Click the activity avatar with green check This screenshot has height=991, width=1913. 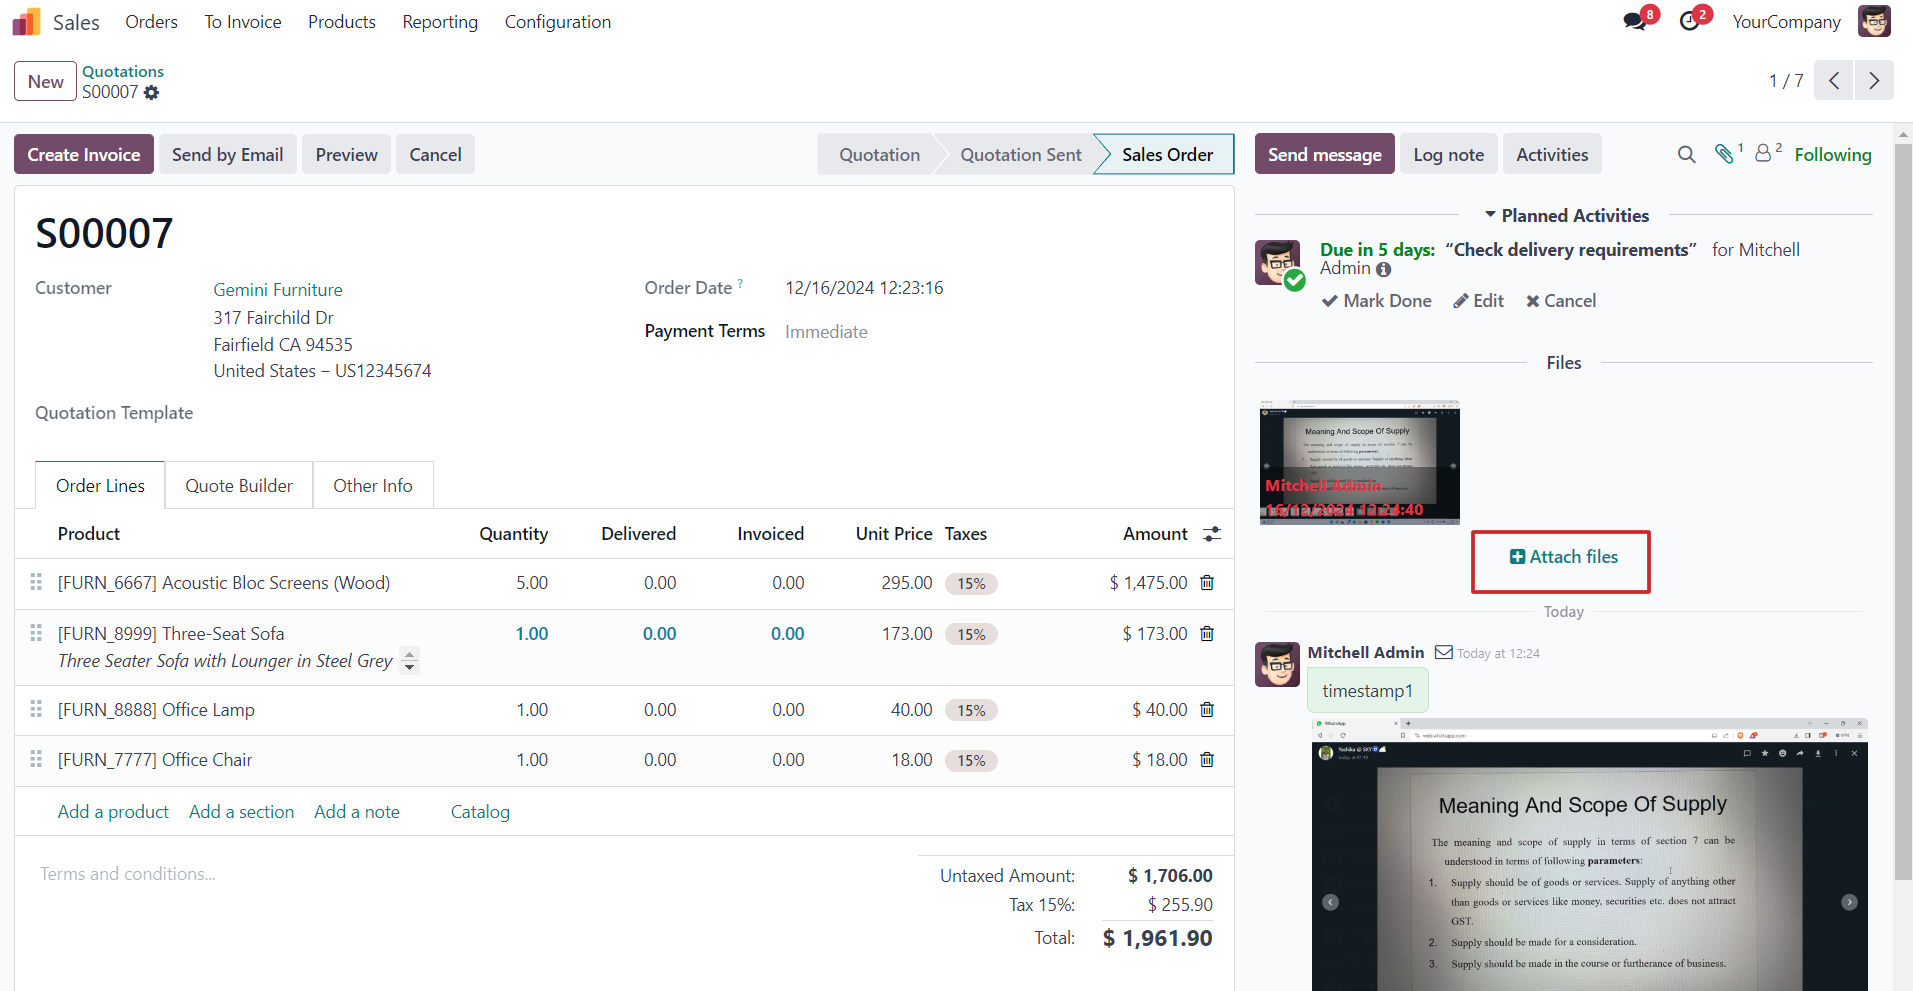coord(1278,264)
